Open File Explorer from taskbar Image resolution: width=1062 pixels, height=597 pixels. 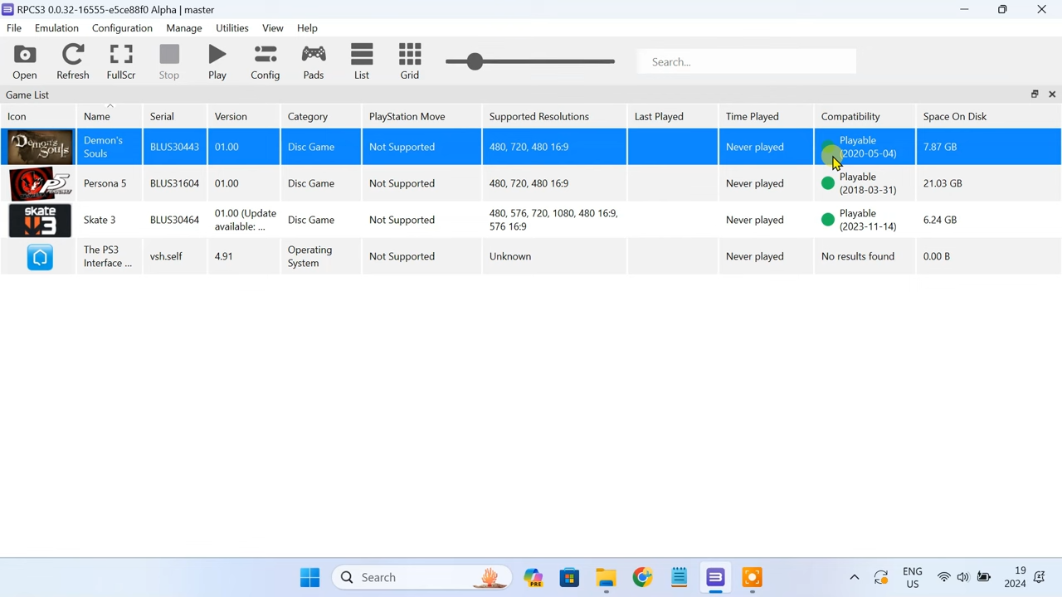pyautogui.click(x=606, y=577)
